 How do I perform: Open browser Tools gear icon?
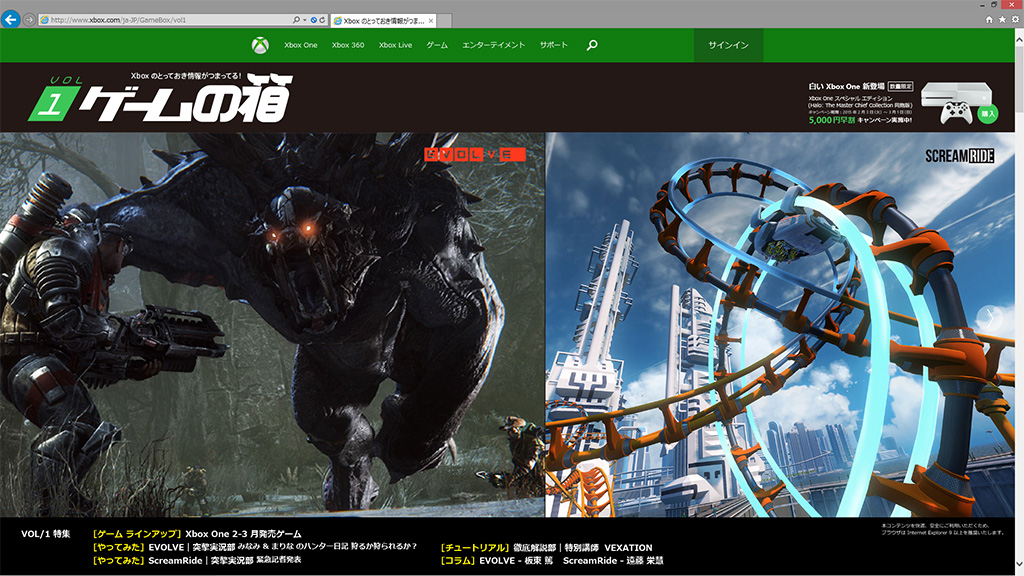pyautogui.click(x=1015, y=20)
